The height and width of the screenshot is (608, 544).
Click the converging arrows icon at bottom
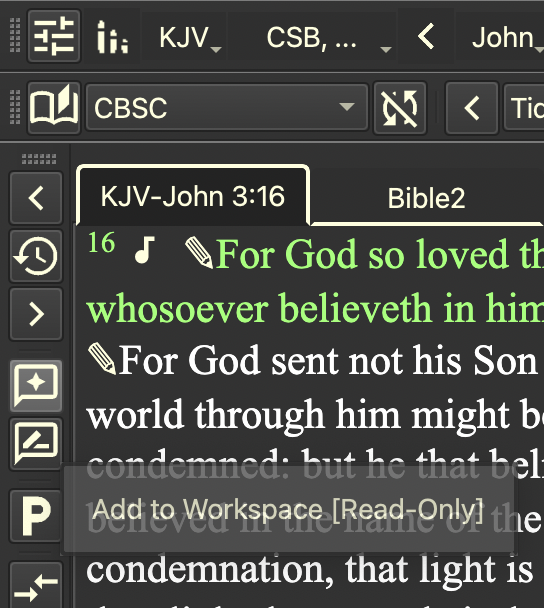(x=36, y=586)
